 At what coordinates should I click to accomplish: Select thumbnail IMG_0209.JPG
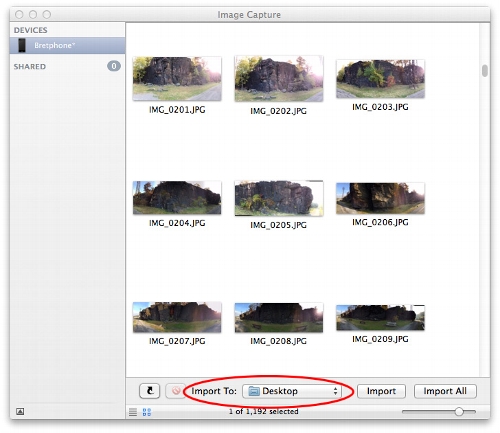[380, 318]
